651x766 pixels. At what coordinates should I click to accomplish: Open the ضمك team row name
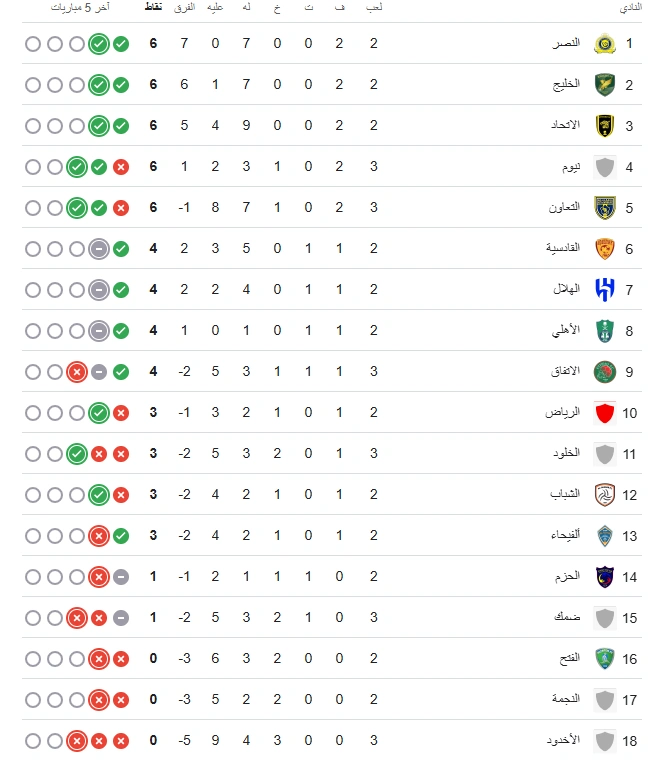click(567, 617)
